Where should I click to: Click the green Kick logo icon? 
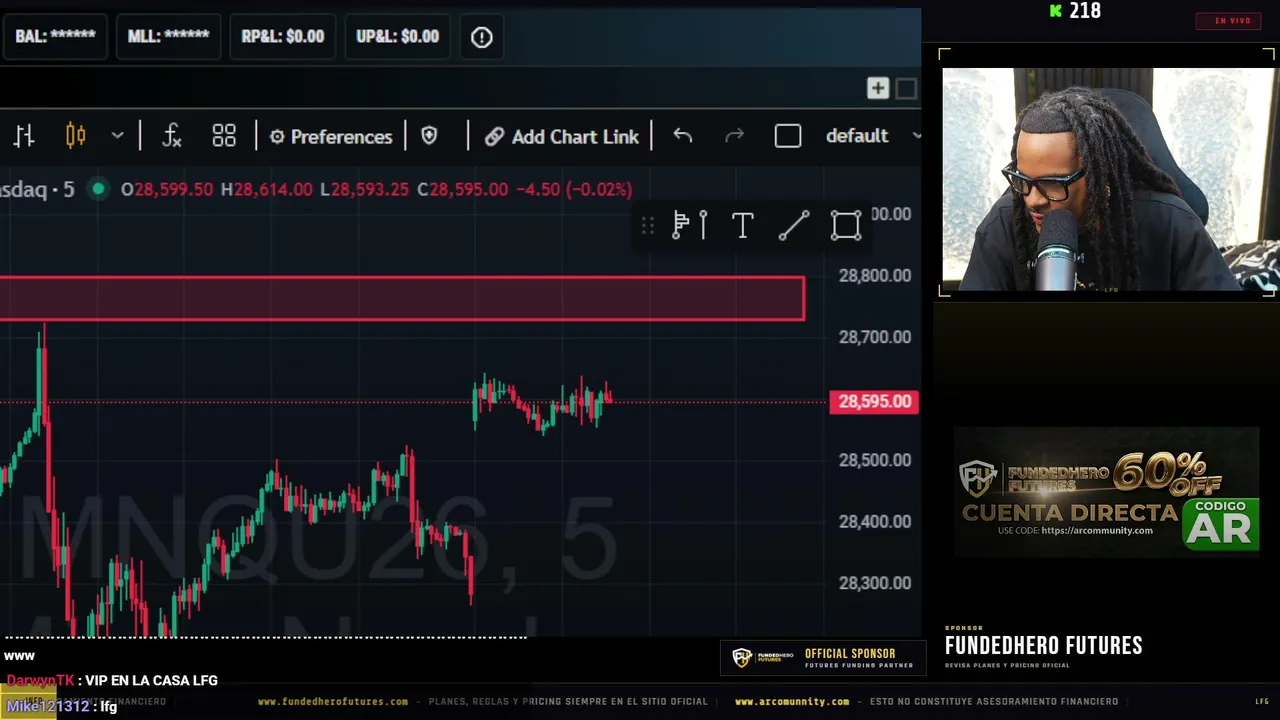[1056, 11]
